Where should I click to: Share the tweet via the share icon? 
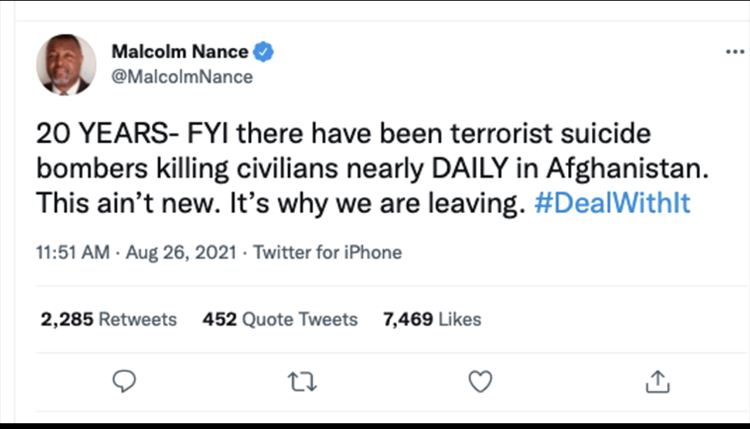[x=657, y=380]
